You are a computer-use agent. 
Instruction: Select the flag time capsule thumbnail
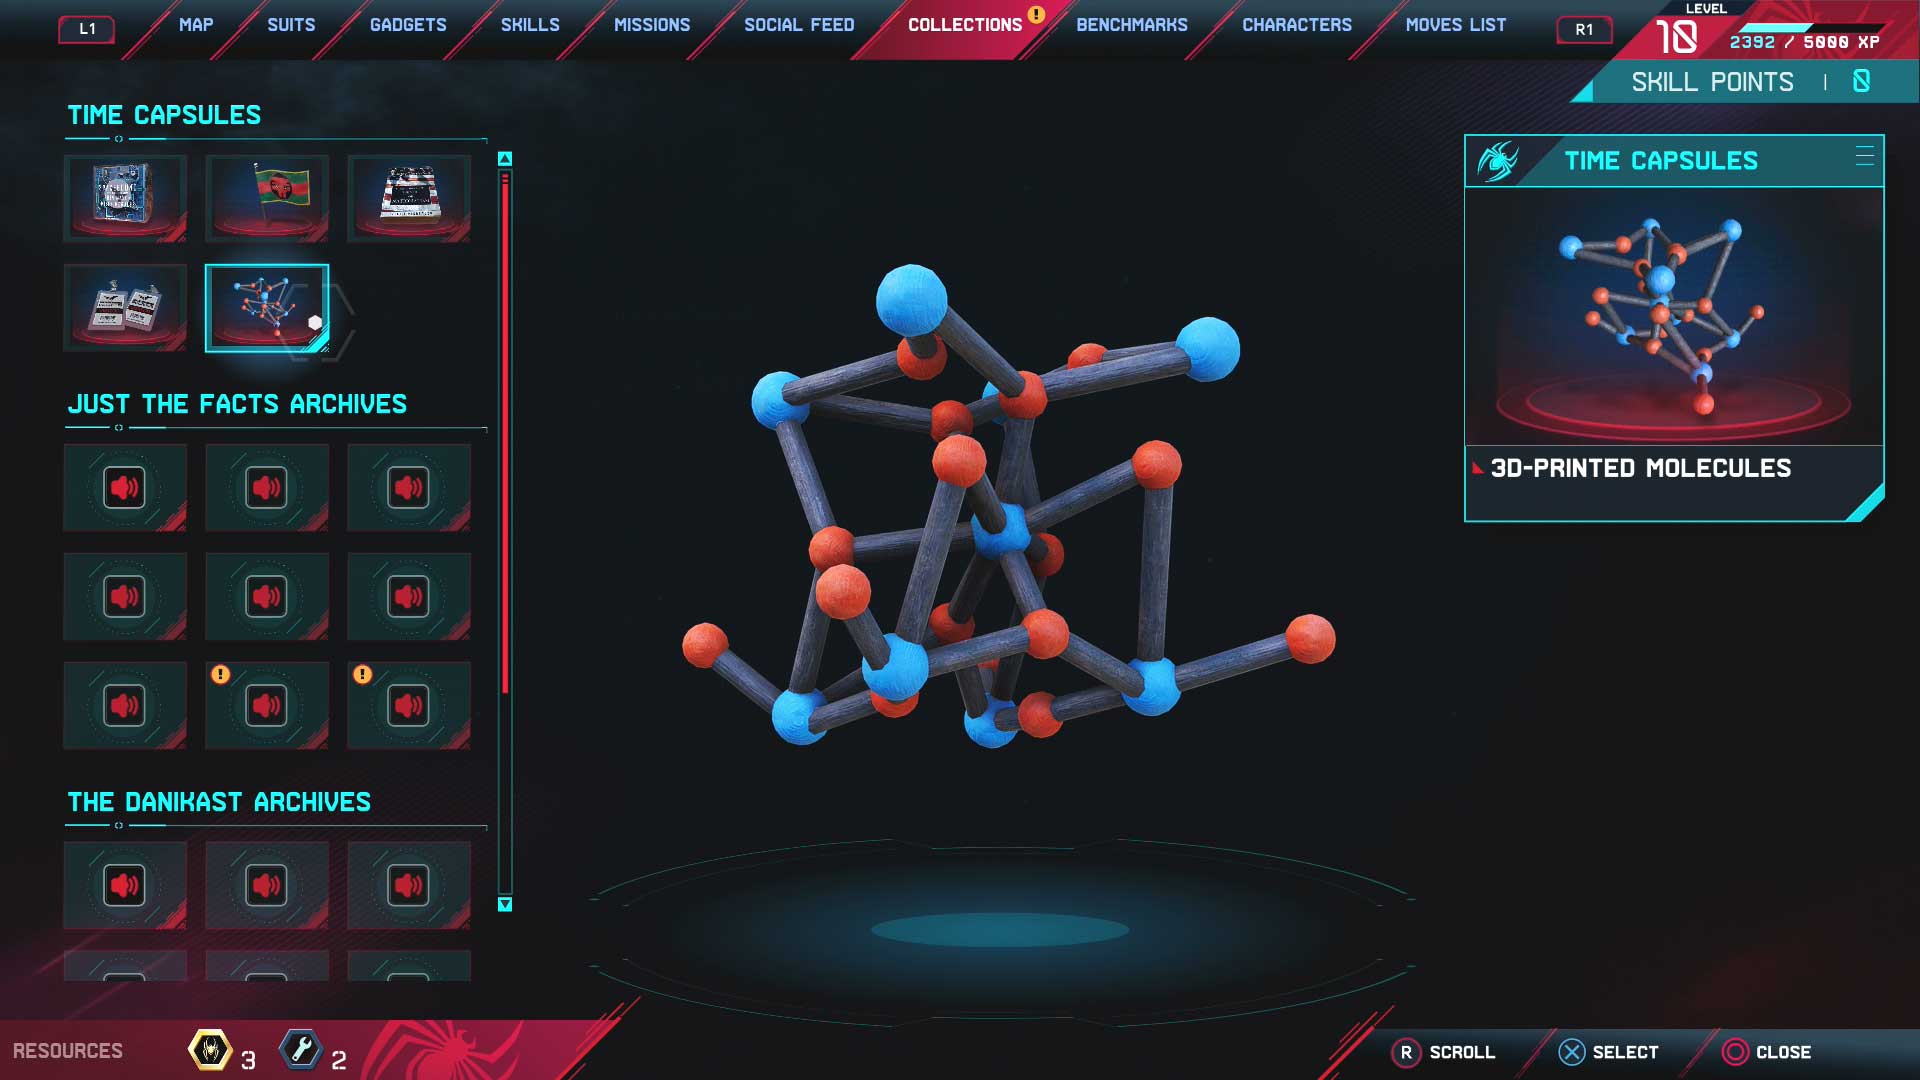[267, 198]
